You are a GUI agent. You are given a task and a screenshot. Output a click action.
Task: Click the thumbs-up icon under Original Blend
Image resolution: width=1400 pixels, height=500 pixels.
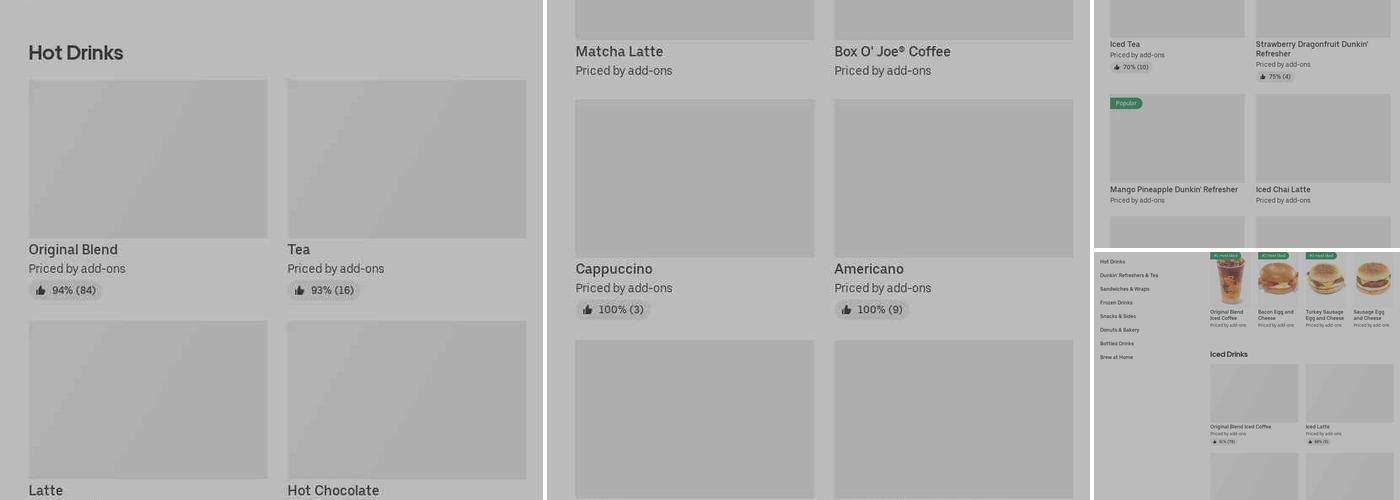[41, 291]
